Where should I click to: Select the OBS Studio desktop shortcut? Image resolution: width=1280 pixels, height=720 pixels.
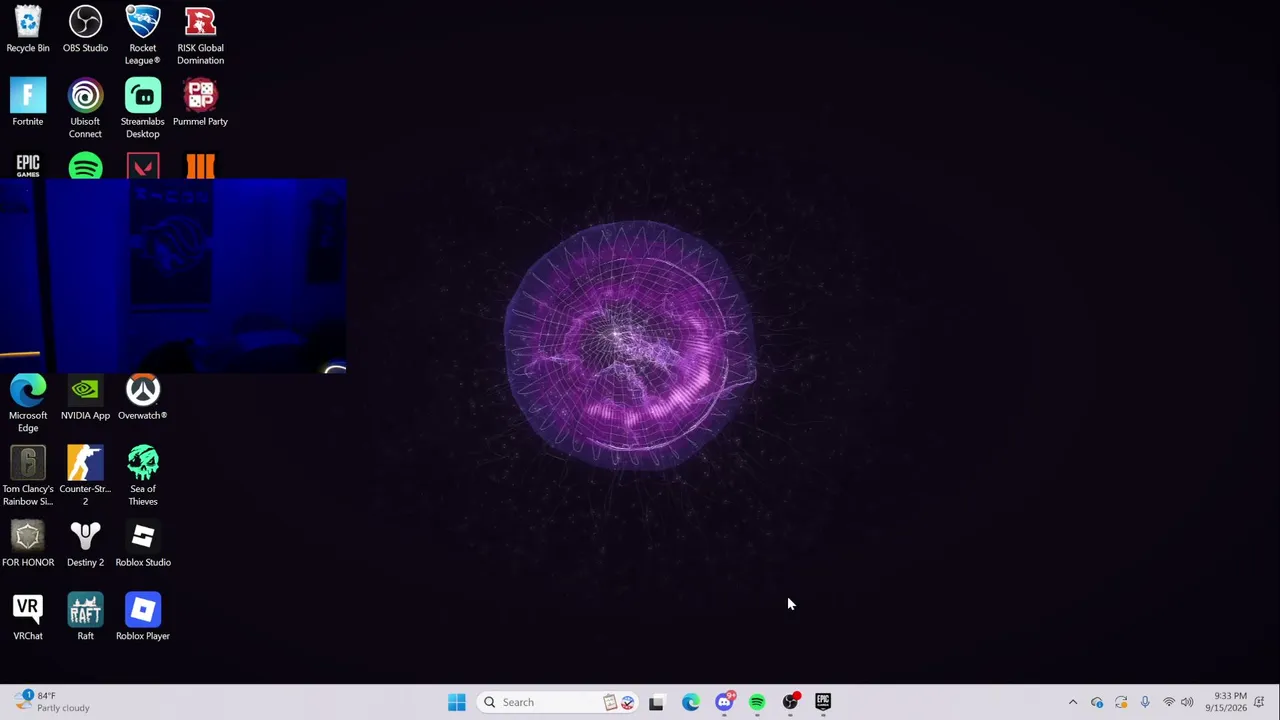coord(85,30)
